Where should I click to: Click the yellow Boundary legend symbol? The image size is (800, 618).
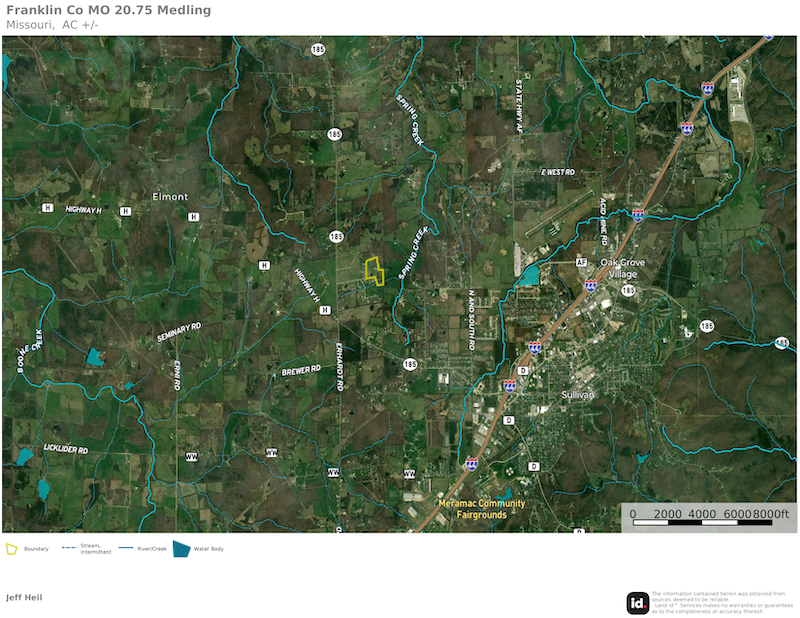tap(12, 549)
